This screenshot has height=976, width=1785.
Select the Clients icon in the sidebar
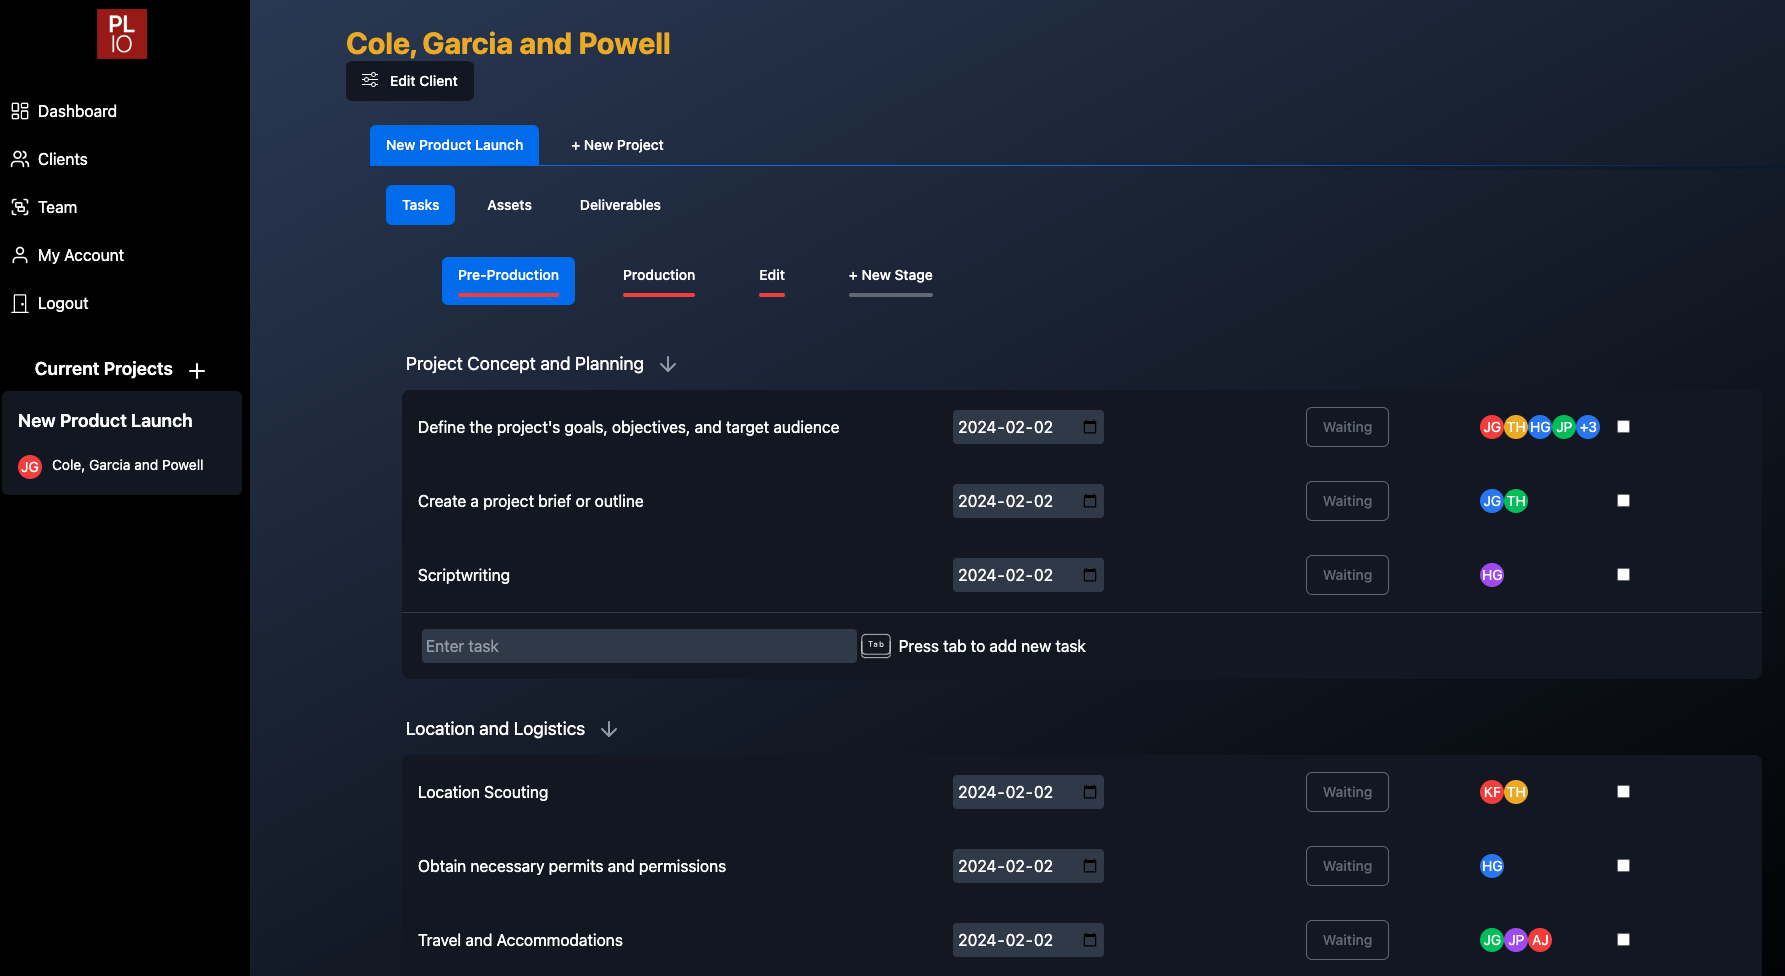pyautogui.click(x=20, y=158)
